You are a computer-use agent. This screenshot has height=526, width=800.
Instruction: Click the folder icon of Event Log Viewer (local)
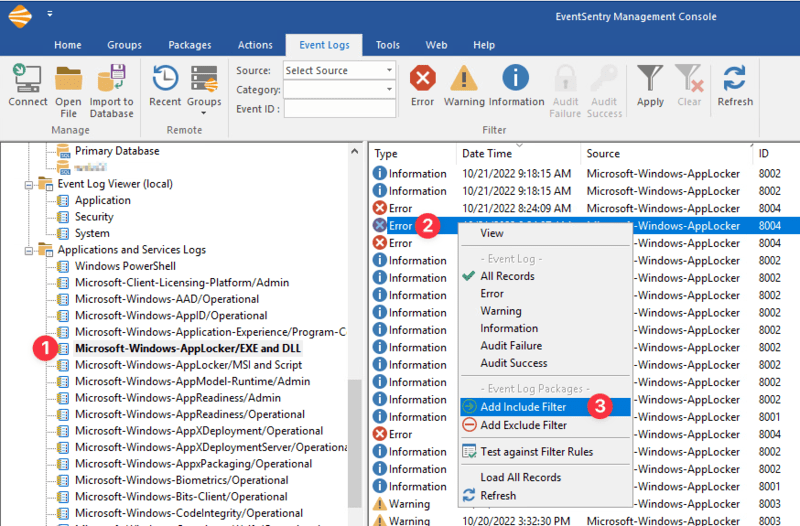pos(46,184)
